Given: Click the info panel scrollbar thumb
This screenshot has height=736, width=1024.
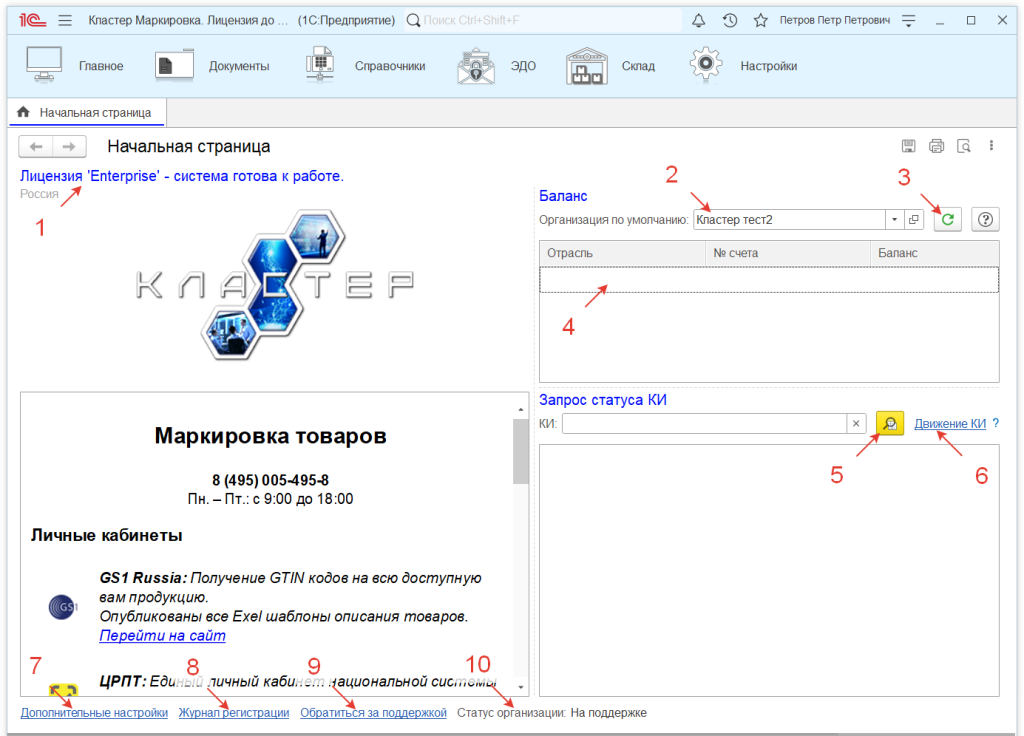Looking at the screenshot, I should (x=520, y=451).
